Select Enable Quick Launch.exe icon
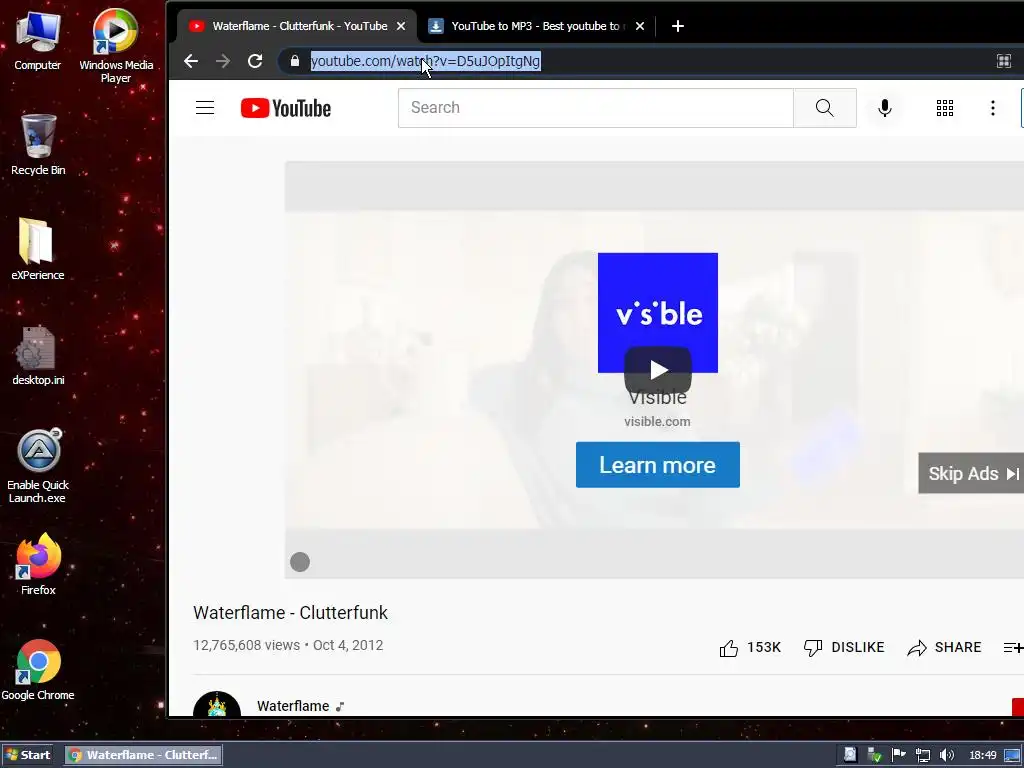Image resolution: width=1024 pixels, height=768 pixels. [38, 466]
